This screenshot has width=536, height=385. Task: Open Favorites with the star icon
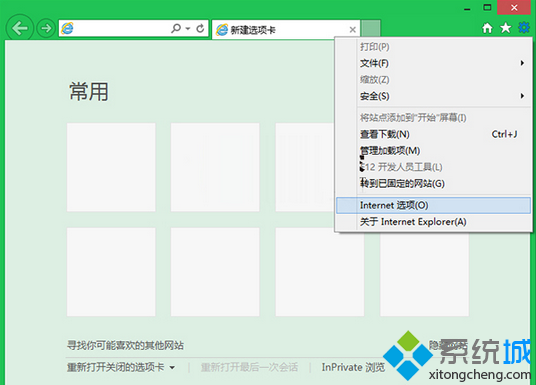point(506,28)
